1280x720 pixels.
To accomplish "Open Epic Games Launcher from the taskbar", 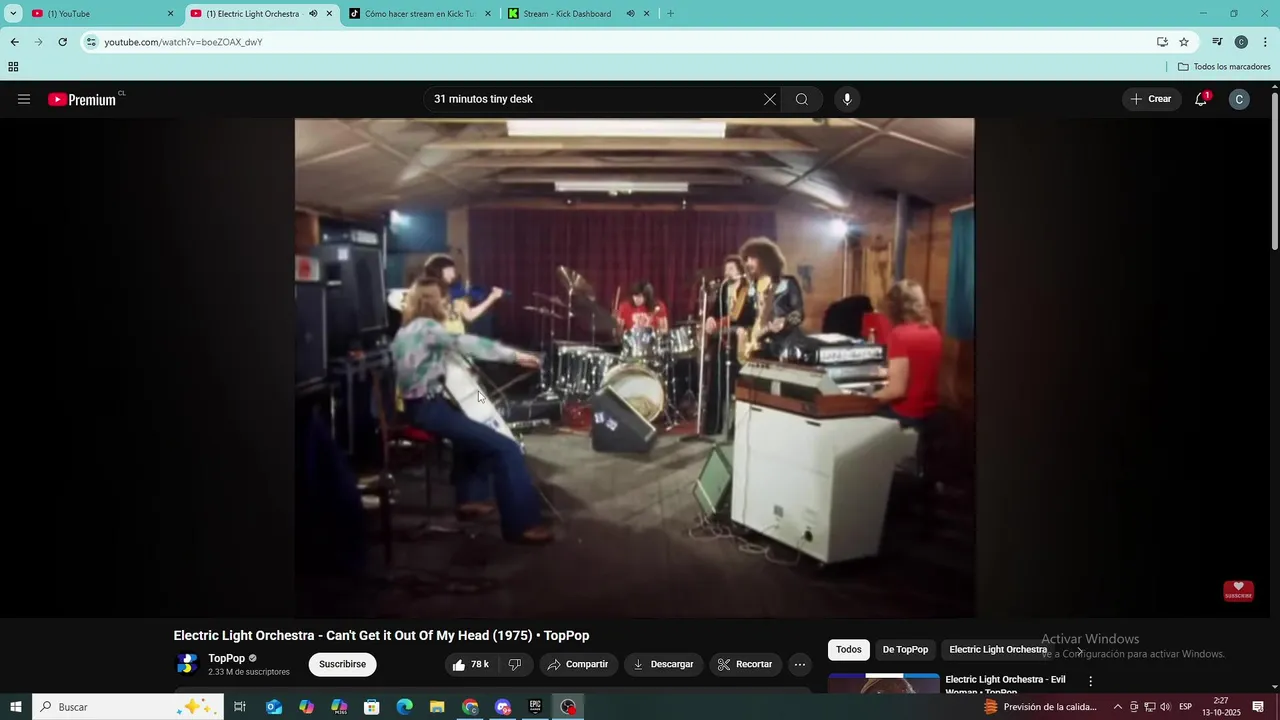I will pos(535,707).
